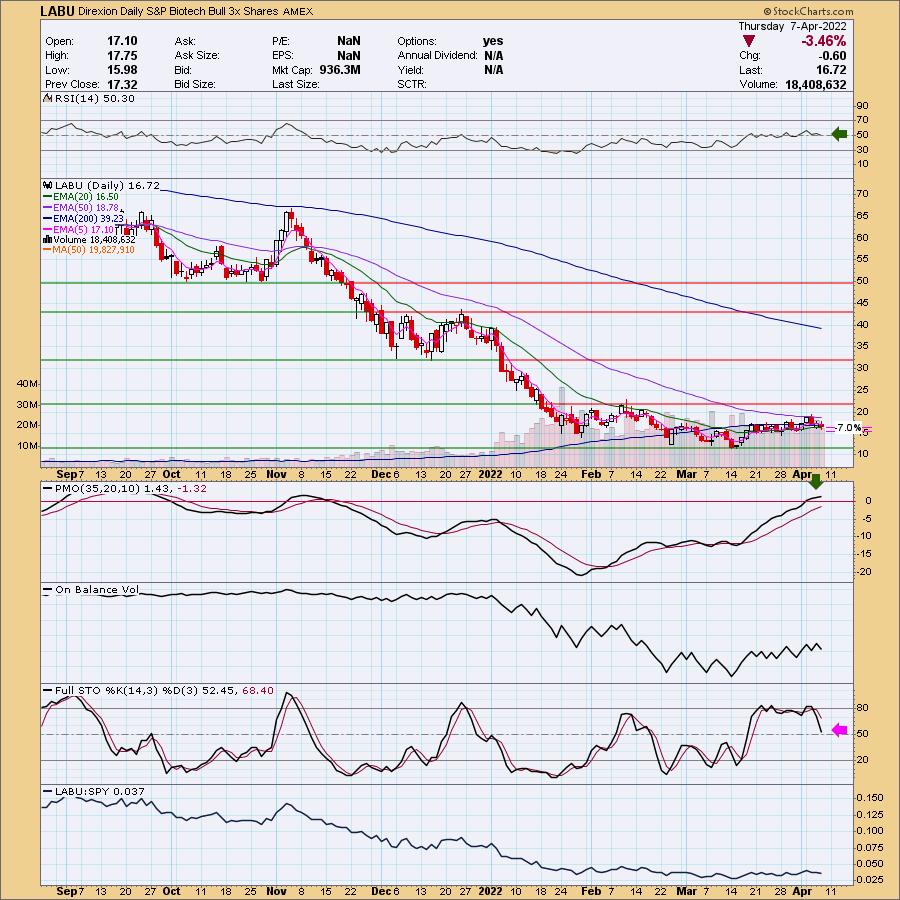This screenshot has height=900, width=900.
Task: Select the P/E NaN value
Action: pyautogui.click(x=349, y=41)
